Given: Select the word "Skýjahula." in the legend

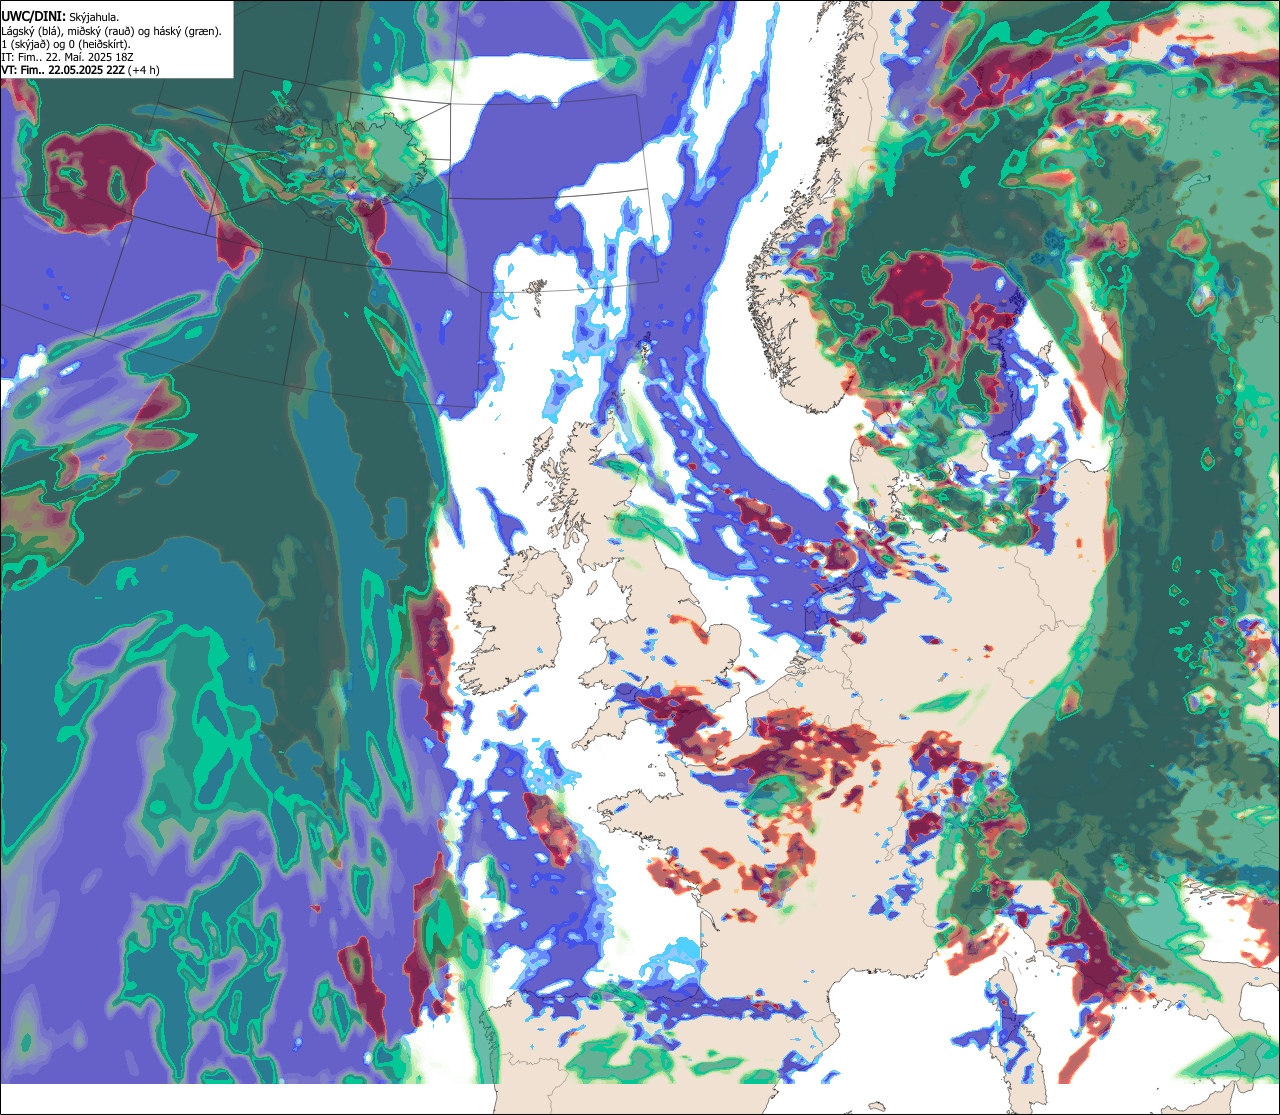Looking at the screenshot, I should (95, 17).
